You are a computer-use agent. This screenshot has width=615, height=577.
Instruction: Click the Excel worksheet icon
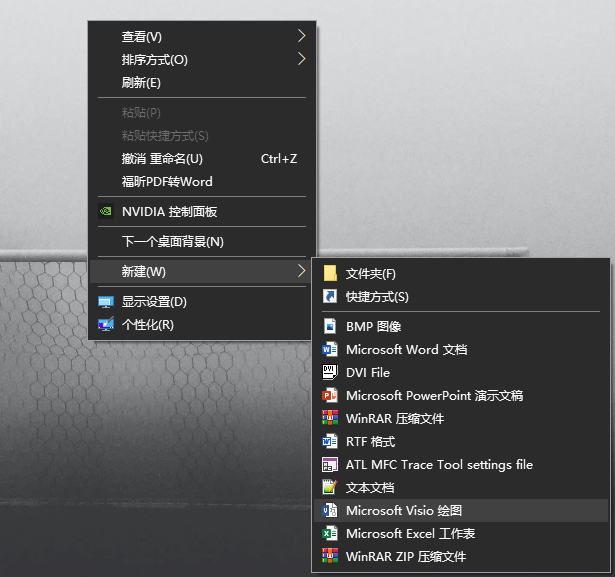[x=330, y=533]
